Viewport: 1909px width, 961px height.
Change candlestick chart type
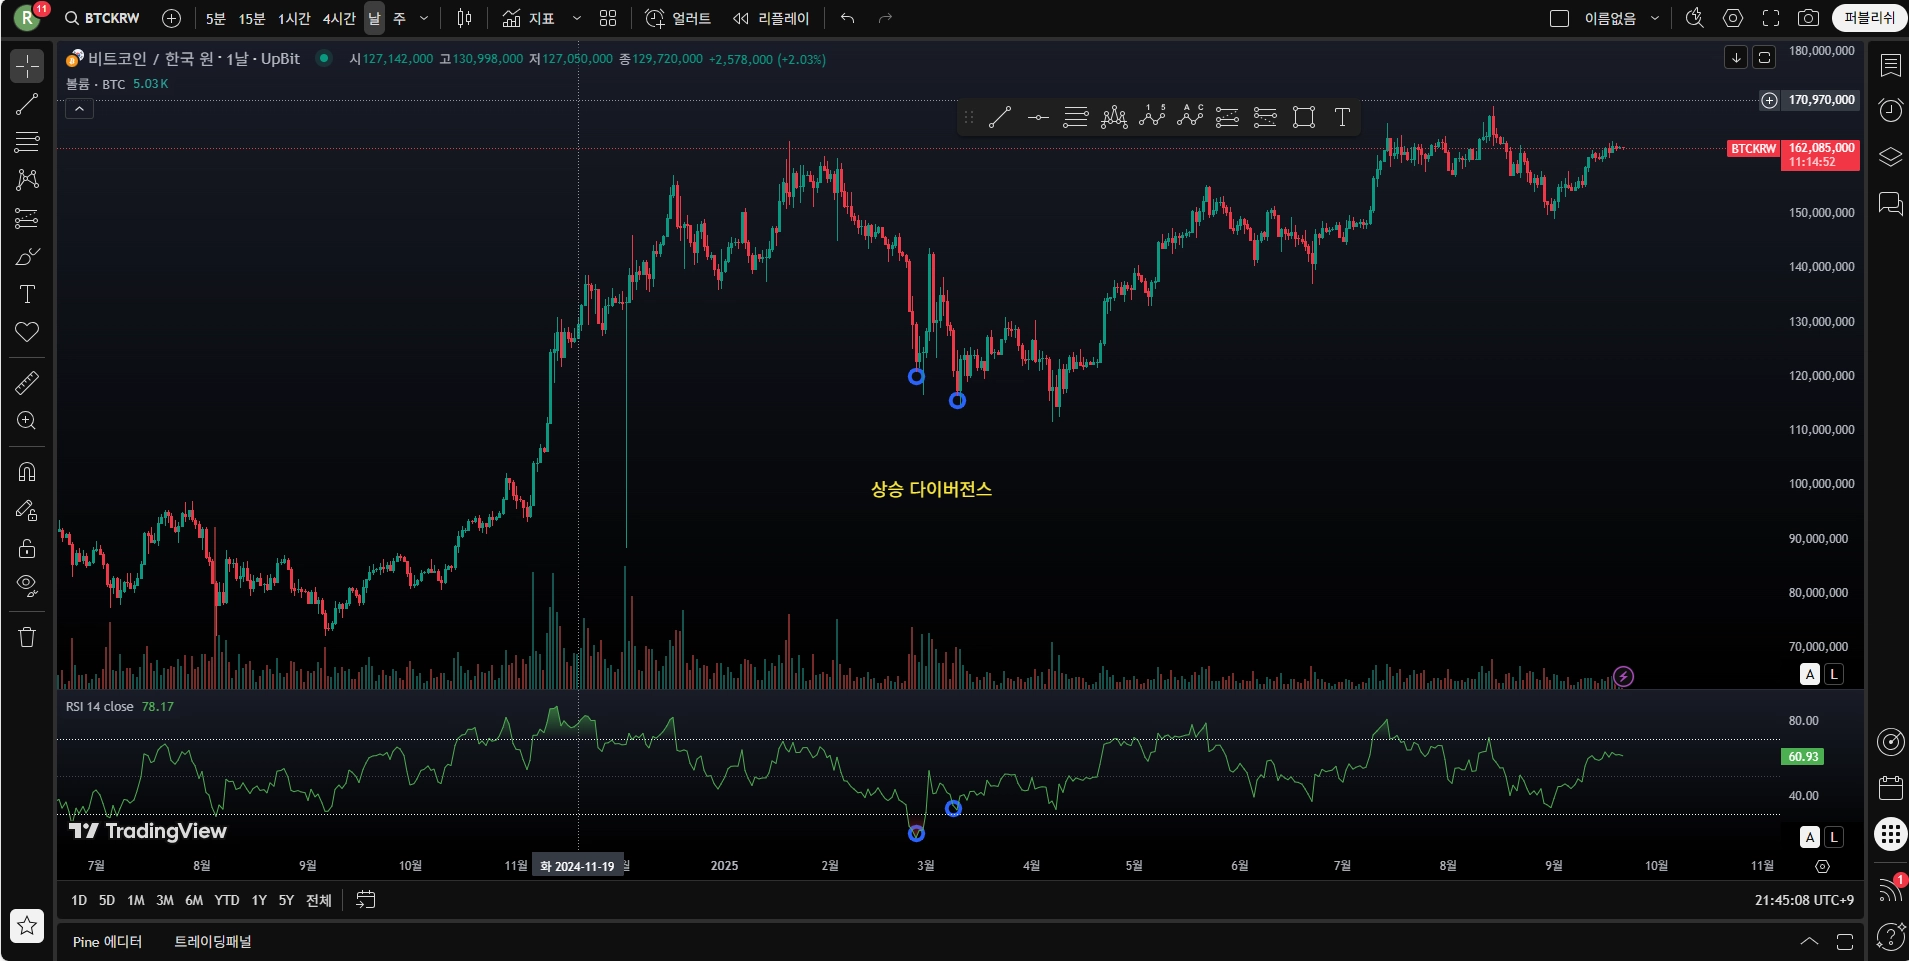[464, 18]
